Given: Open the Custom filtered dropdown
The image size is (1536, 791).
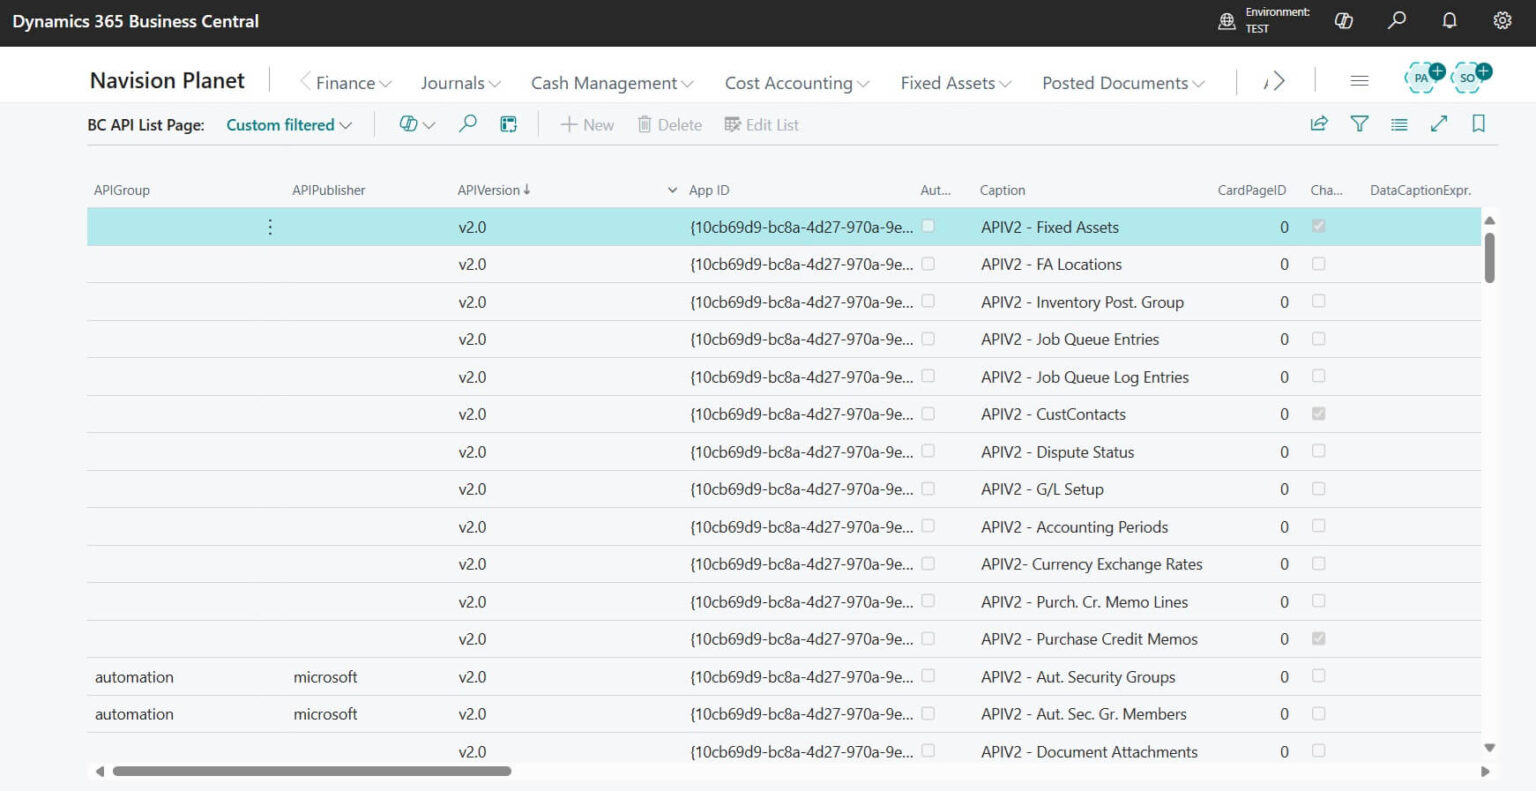Looking at the screenshot, I should point(288,124).
